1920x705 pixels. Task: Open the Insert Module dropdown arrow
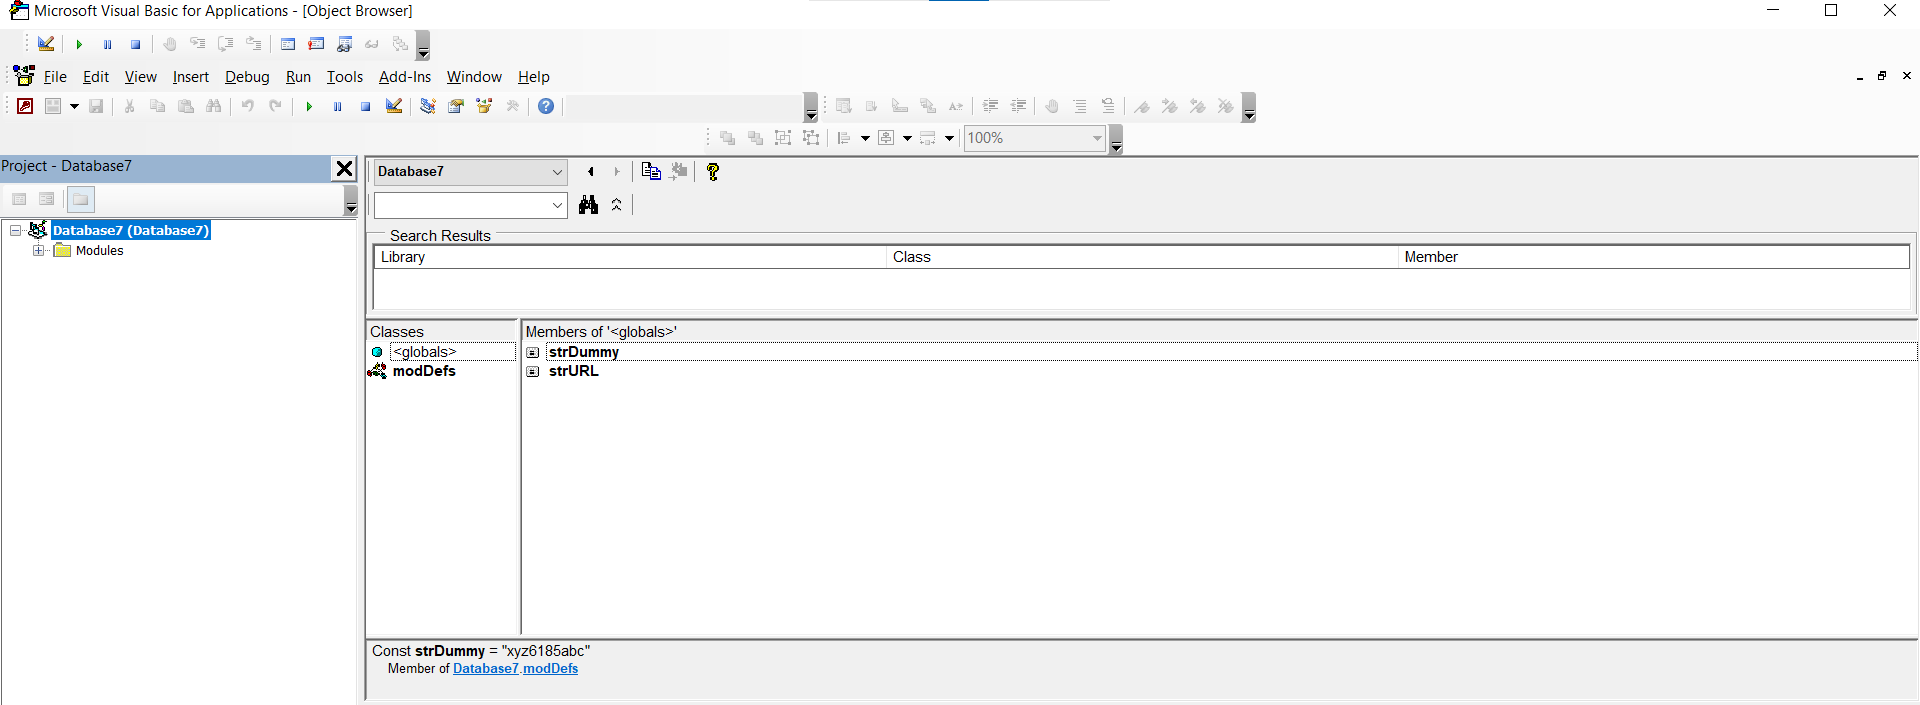(74, 106)
